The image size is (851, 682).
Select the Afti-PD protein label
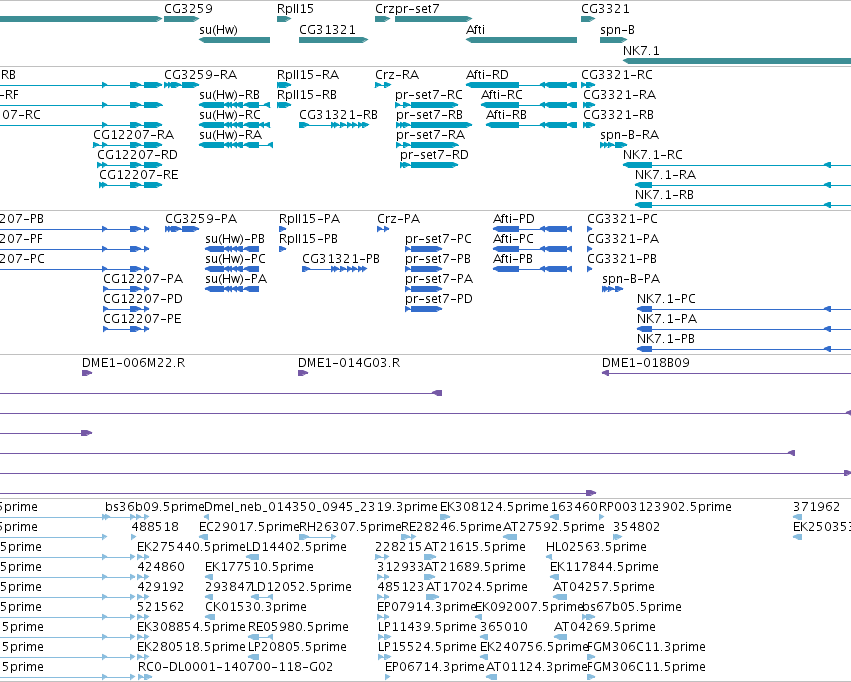click(513, 219)
